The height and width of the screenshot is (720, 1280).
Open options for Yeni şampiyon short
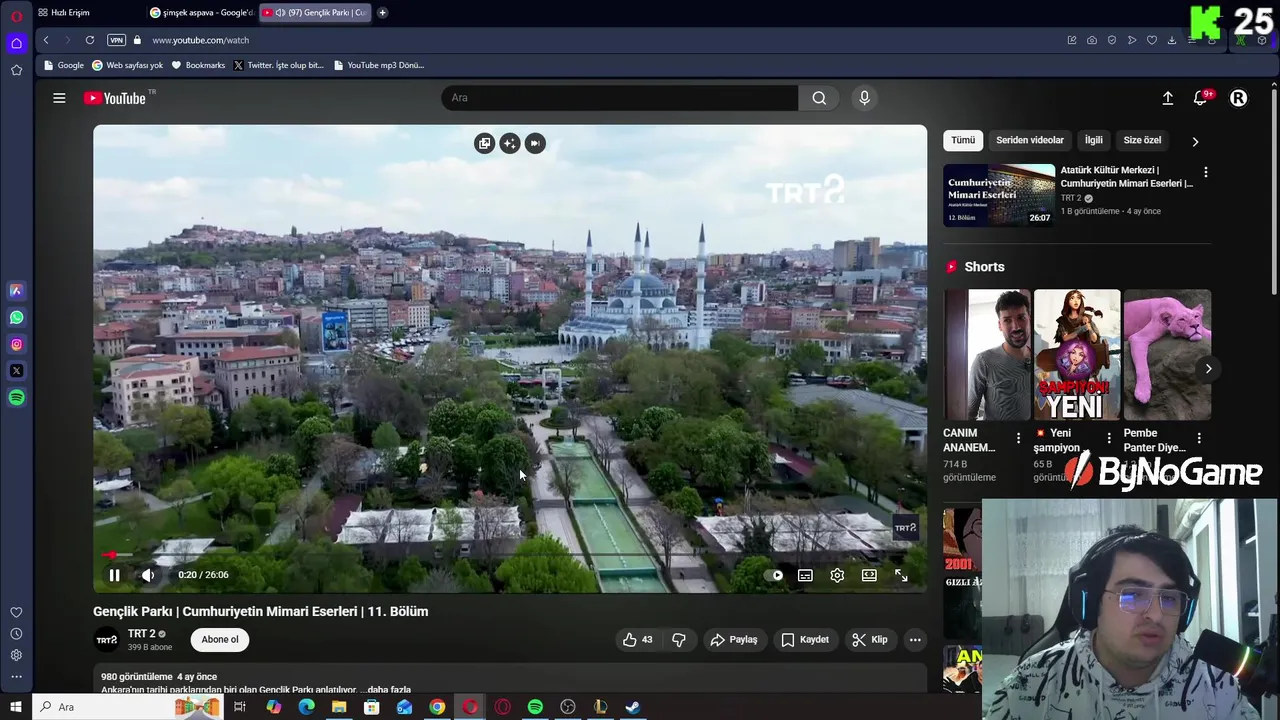1108,438
